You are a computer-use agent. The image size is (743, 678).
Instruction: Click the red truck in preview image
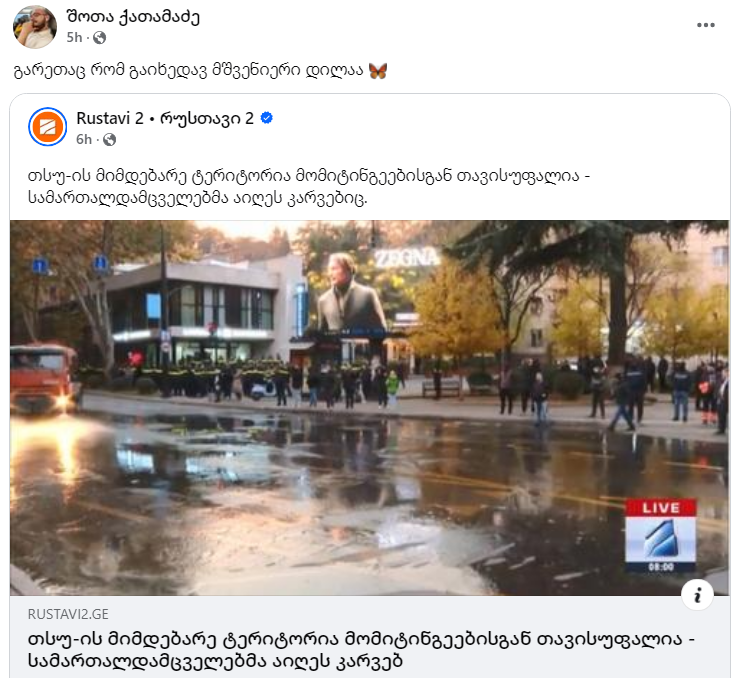click(45, 377)
